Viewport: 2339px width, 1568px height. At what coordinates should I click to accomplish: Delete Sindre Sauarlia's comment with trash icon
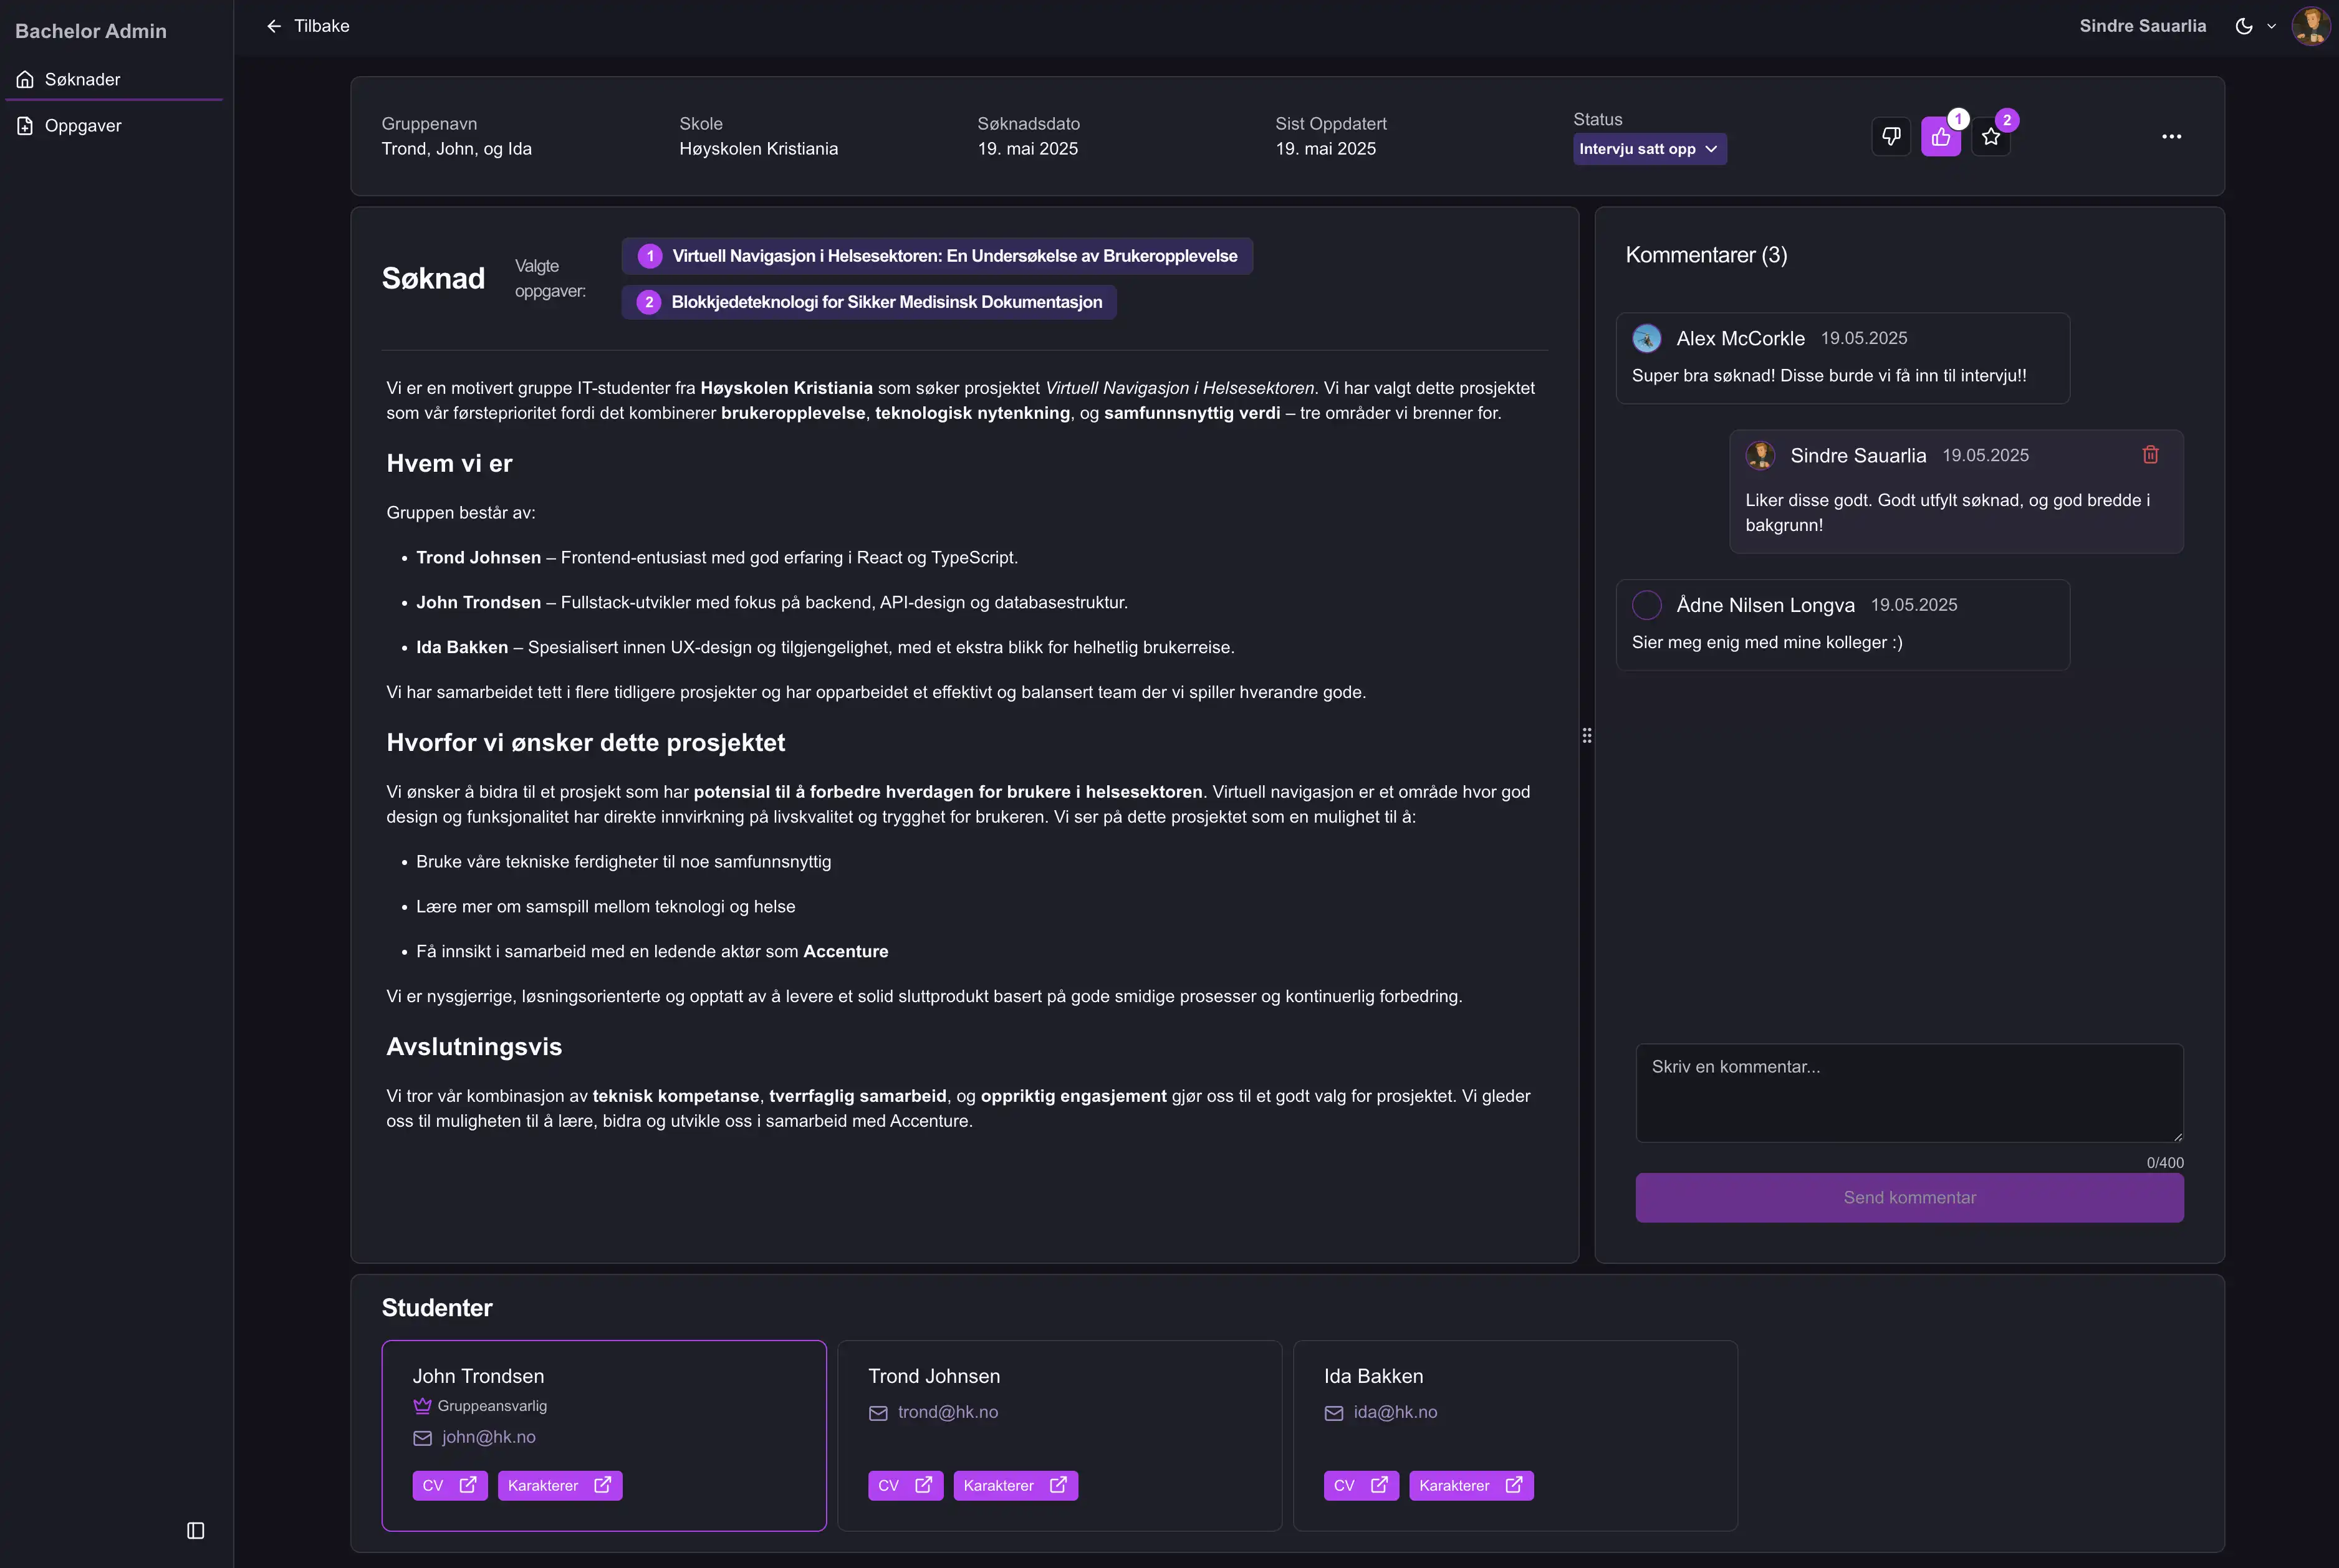pyautogui.click(x=2150, y=455)
